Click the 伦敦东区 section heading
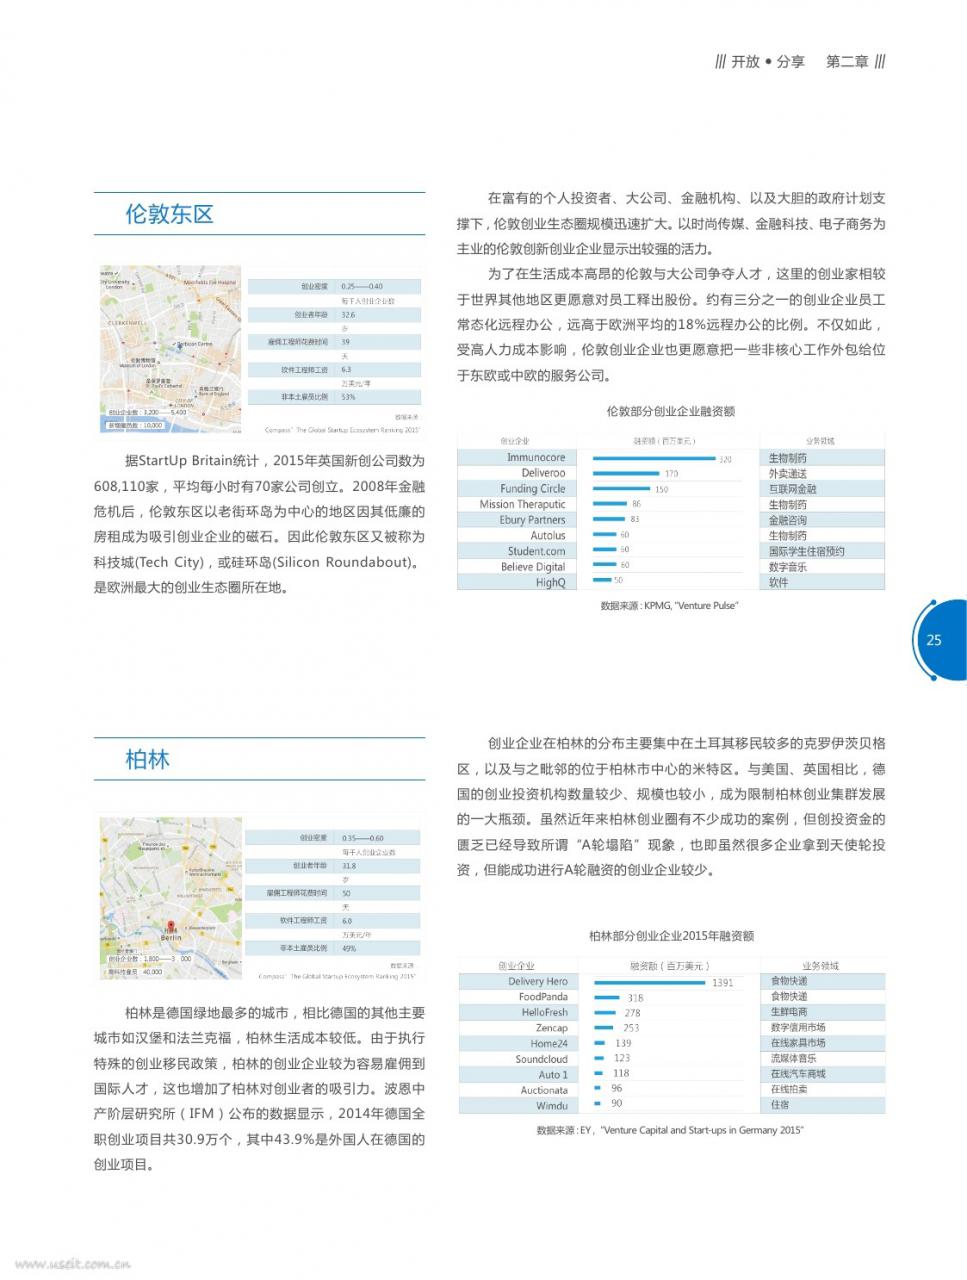Screen dimensions: 967x1280 pos(169,214)
